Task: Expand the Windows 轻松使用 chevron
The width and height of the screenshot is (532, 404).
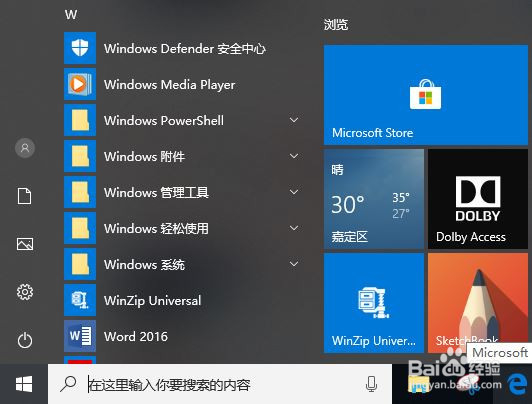Action: coord(294,228)
